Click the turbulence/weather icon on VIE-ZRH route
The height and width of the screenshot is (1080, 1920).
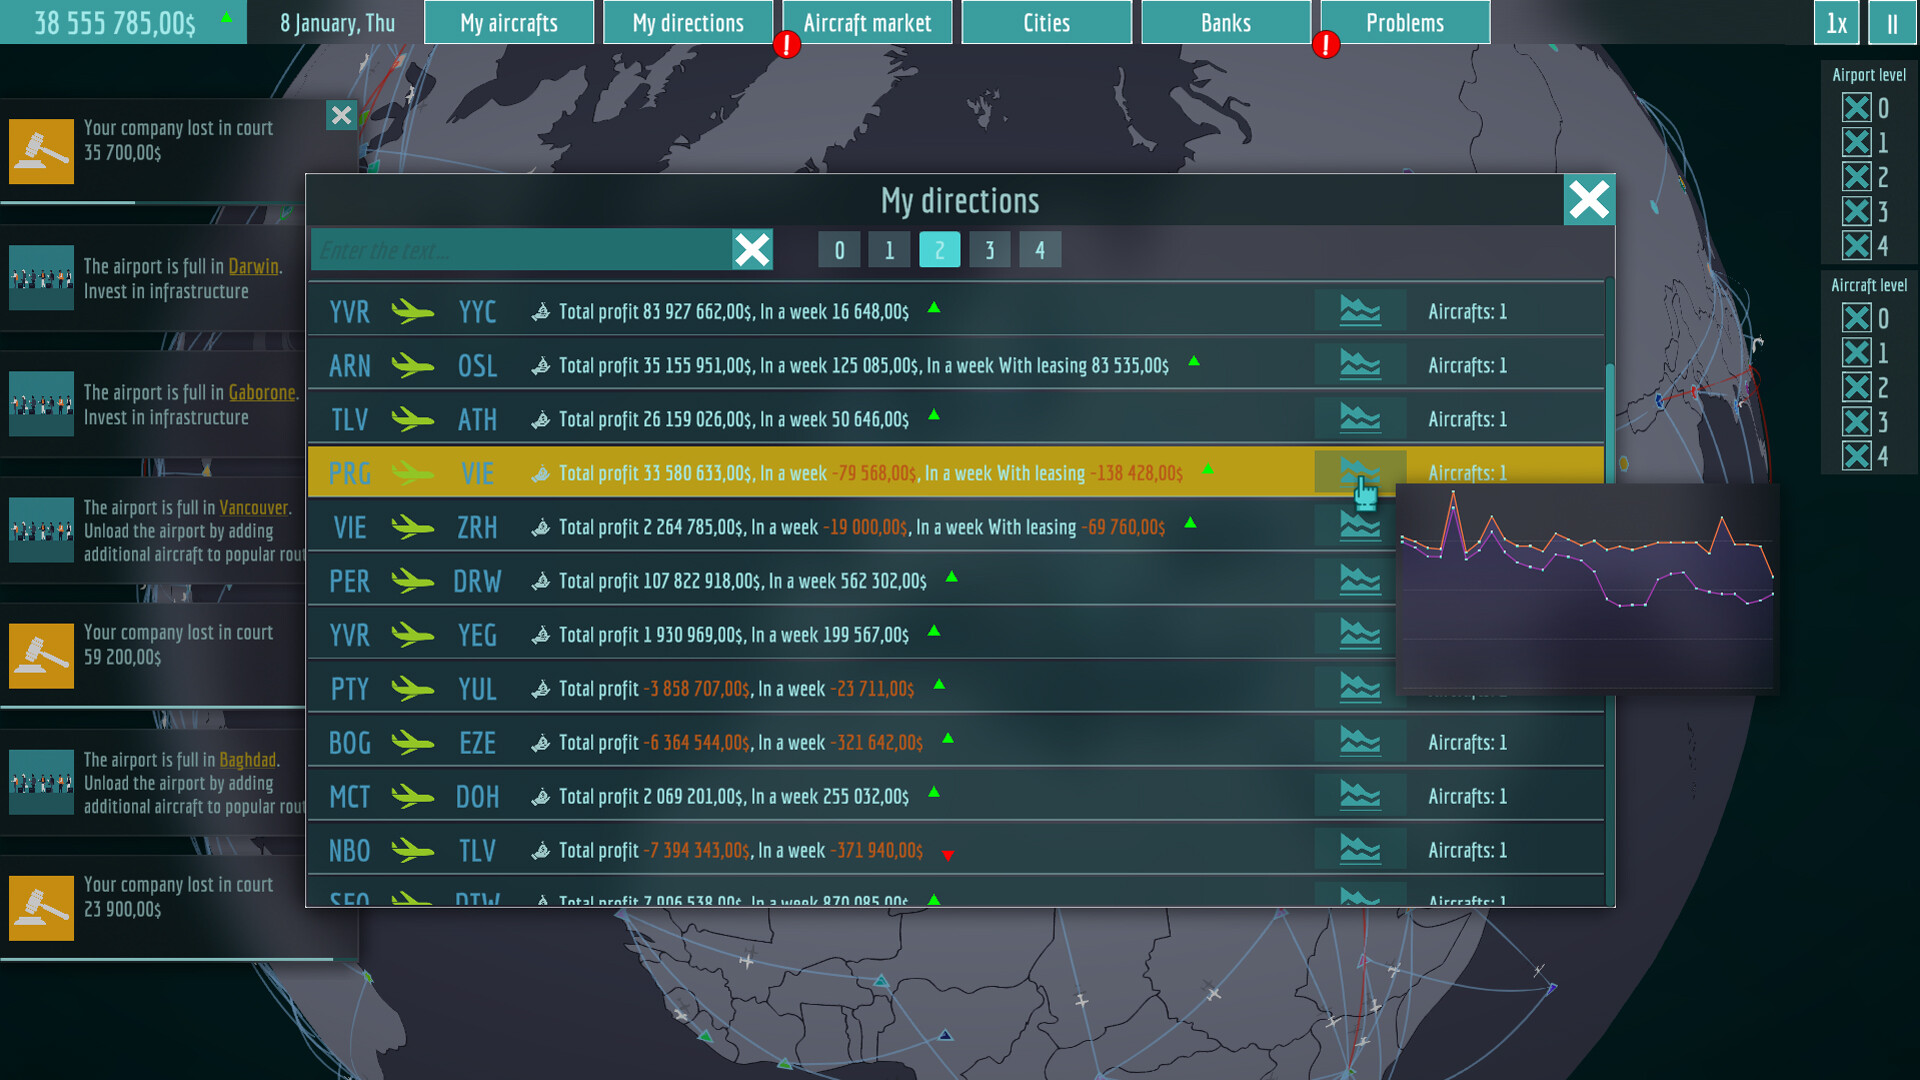coord(1357,526)
